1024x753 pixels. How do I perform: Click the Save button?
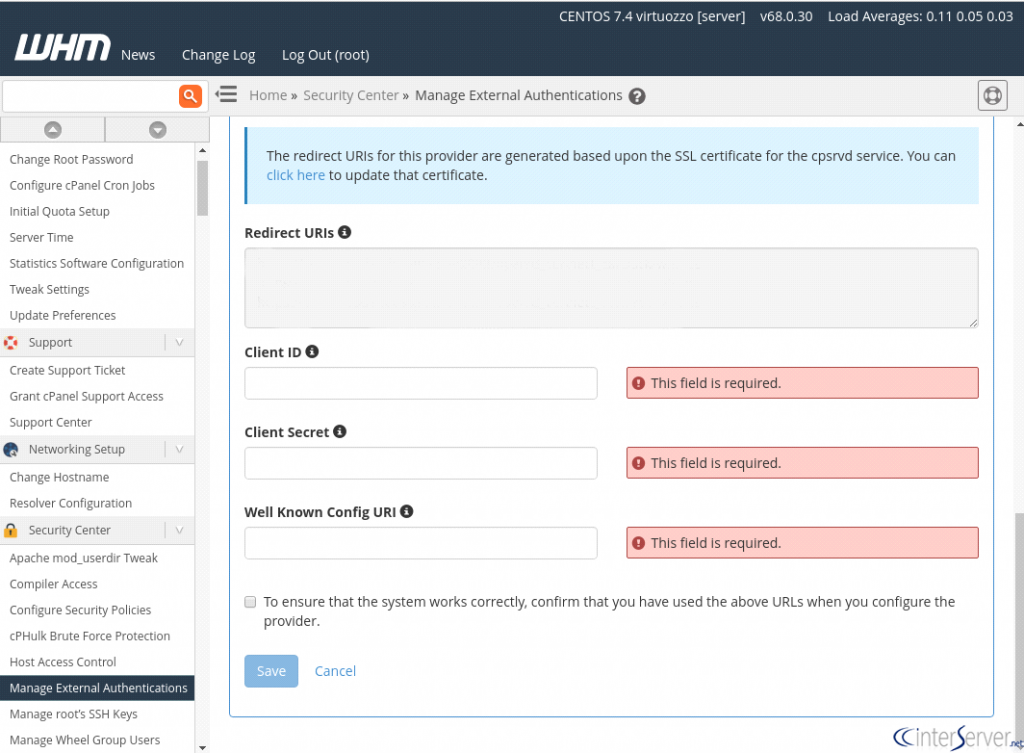[271, 671]
